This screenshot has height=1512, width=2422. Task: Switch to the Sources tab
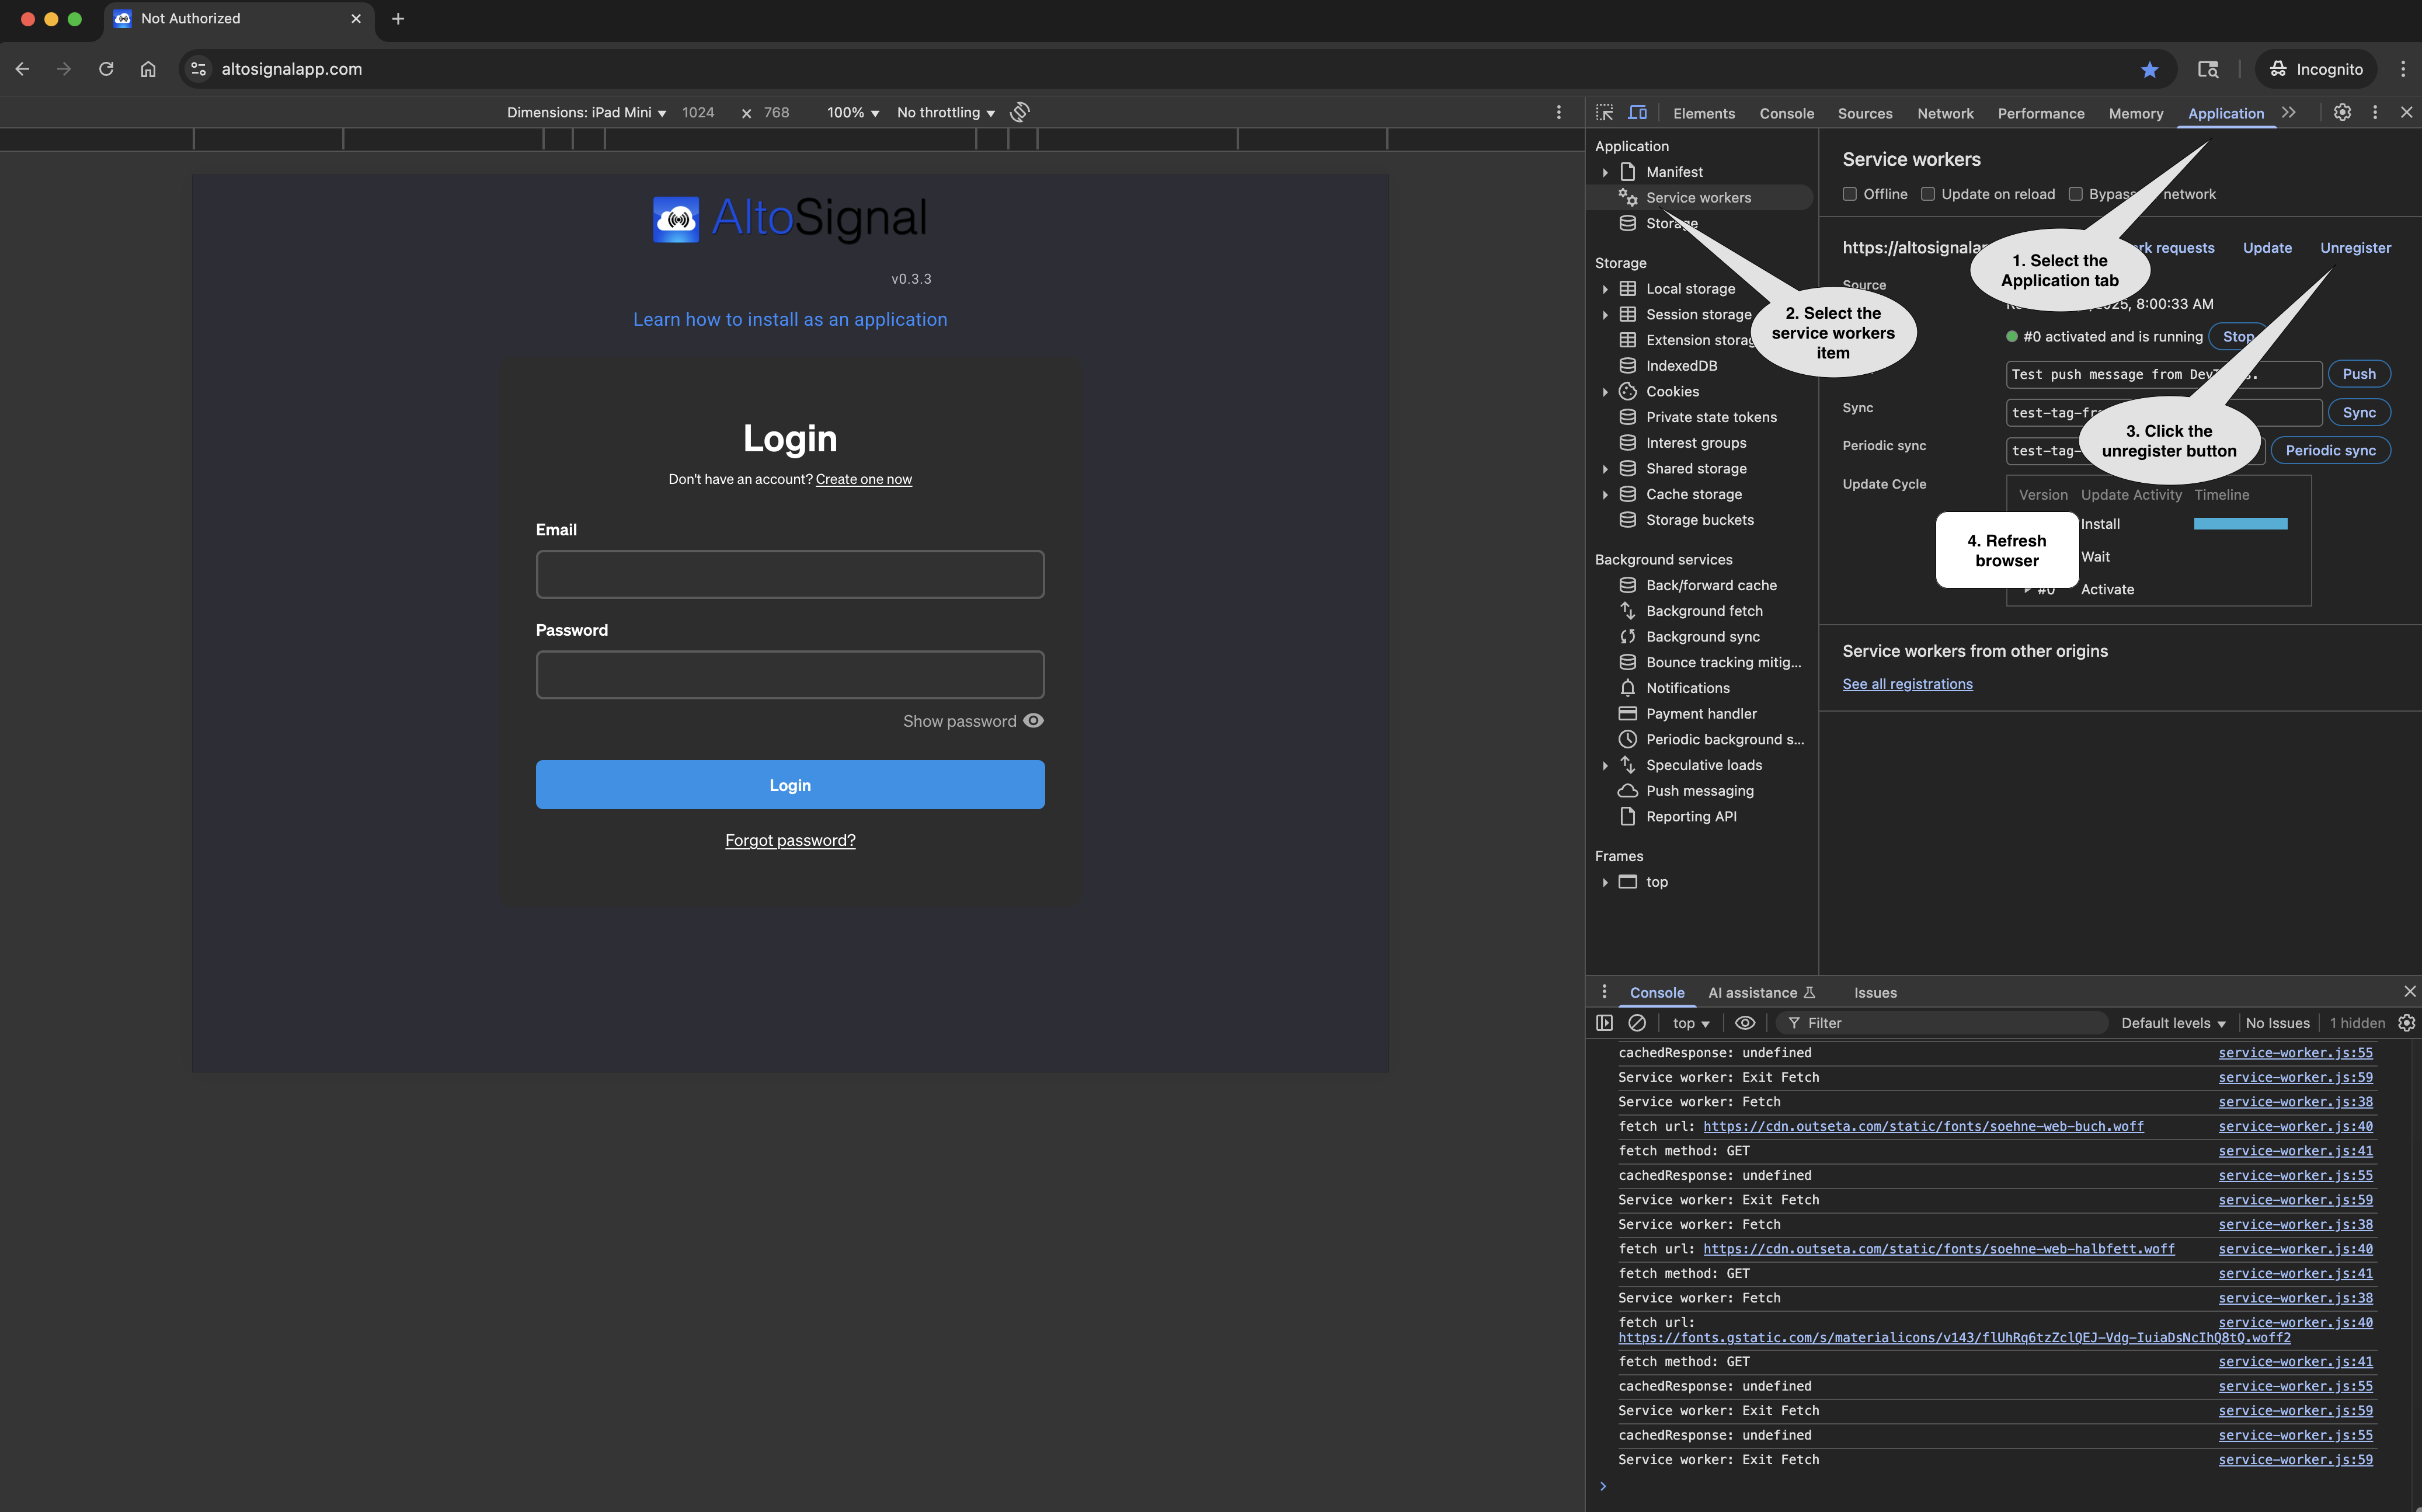pyautogui.click(x=1864, y=113)
